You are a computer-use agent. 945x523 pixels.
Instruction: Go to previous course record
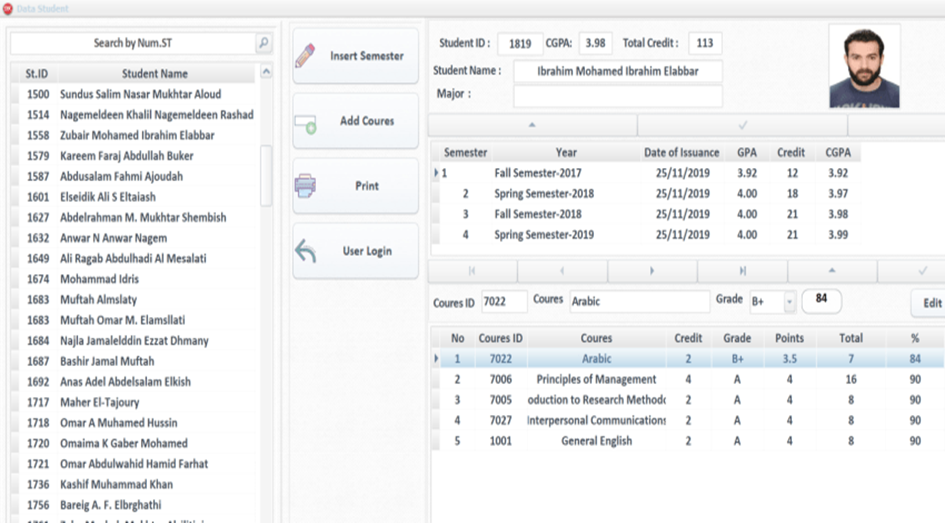[562, 271]
